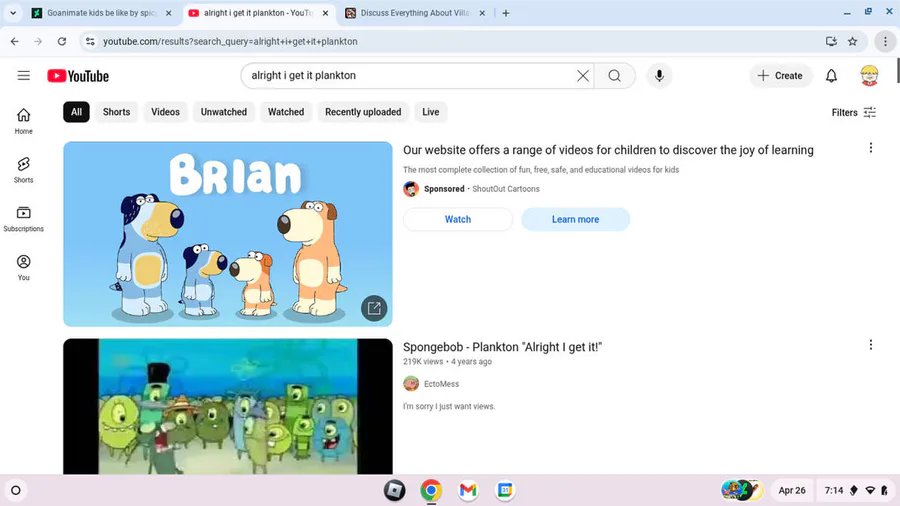Open the YouTube hamburger guide menu

(24, 76)
